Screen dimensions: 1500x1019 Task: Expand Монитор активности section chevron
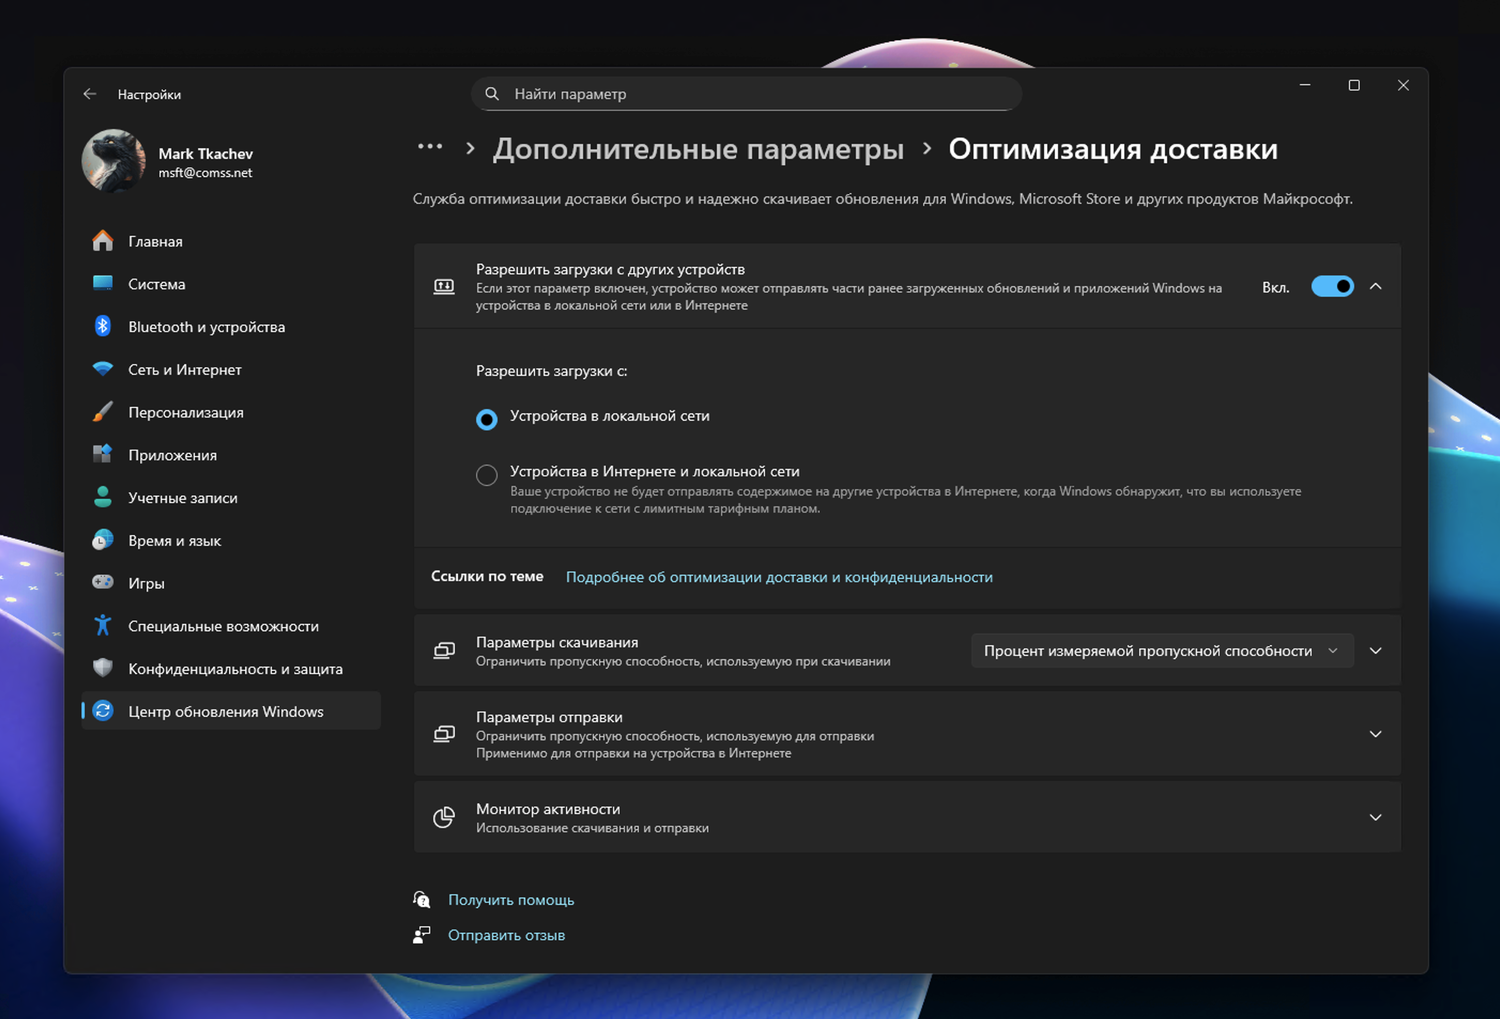1376,818
